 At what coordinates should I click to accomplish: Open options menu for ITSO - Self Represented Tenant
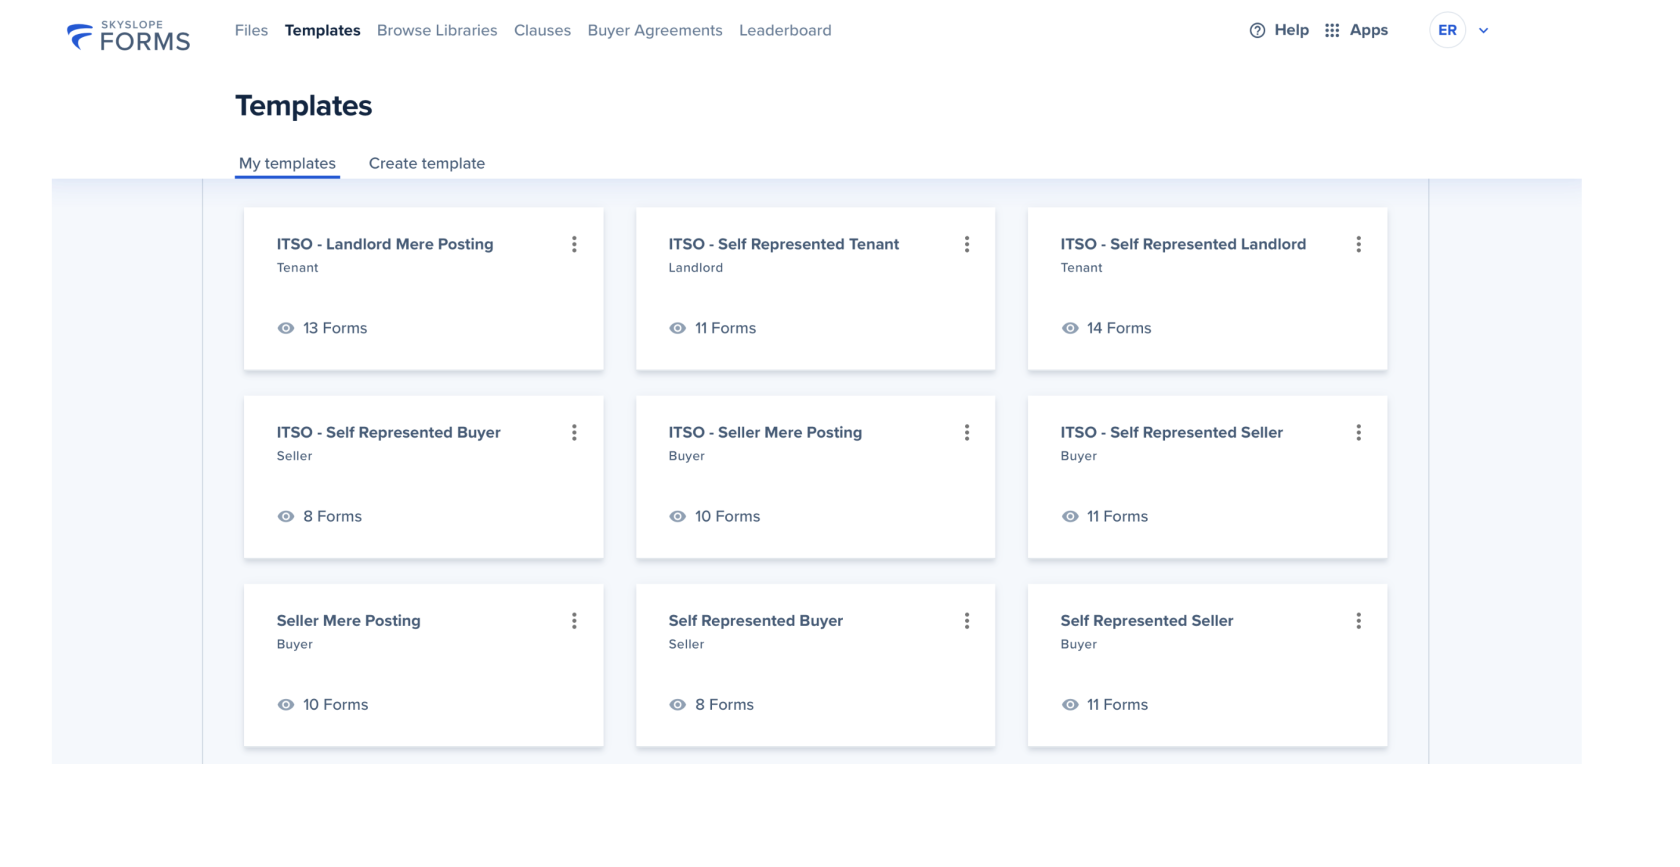click(967, 244)
